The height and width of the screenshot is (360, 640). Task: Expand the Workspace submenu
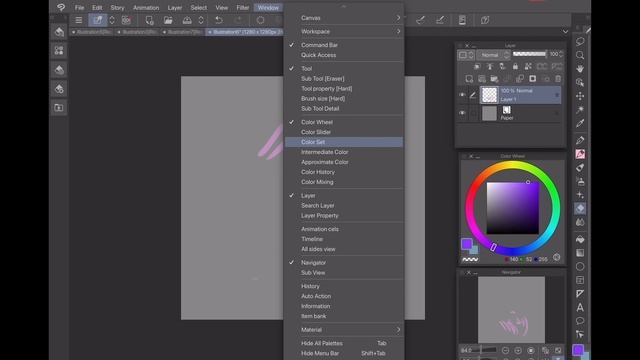coord(344,31)
